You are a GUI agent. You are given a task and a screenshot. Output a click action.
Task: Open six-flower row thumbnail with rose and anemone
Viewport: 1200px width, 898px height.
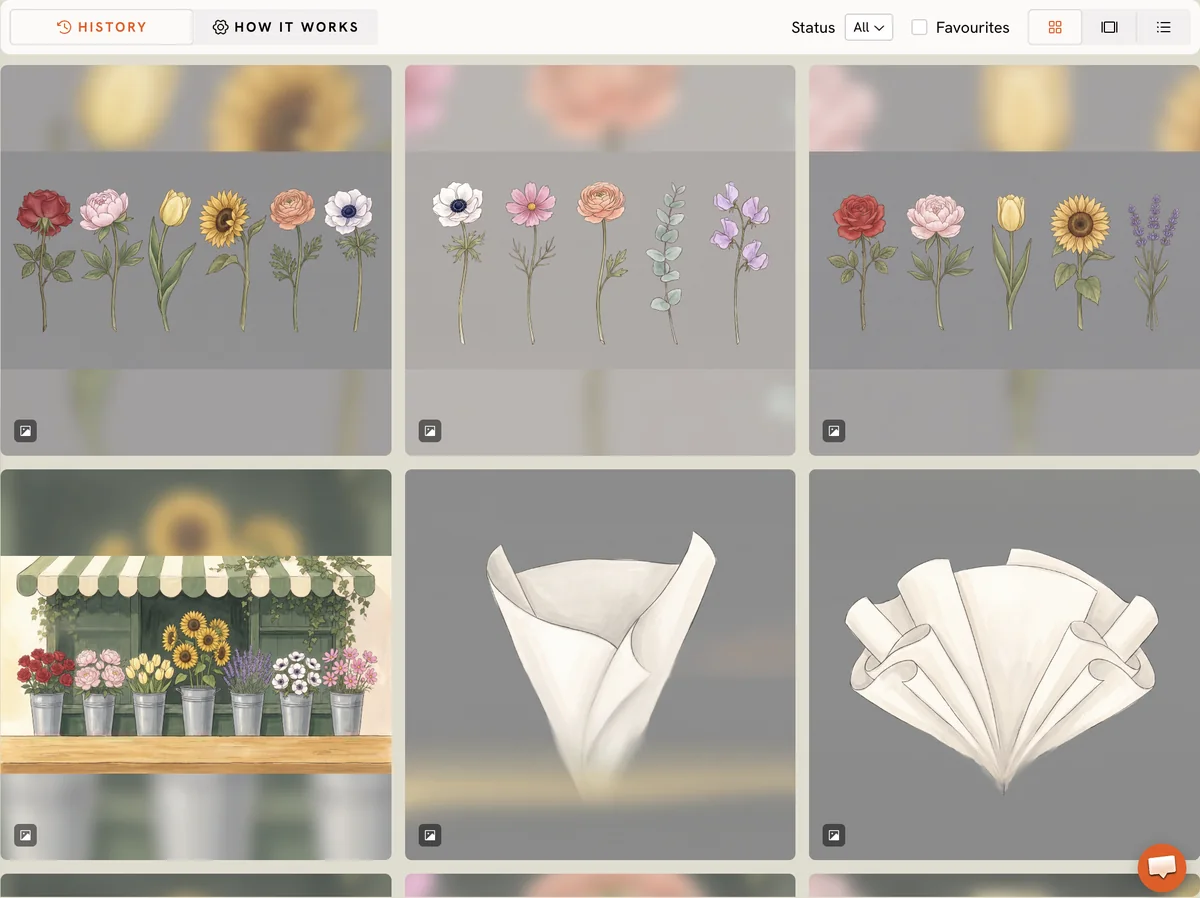196,260
